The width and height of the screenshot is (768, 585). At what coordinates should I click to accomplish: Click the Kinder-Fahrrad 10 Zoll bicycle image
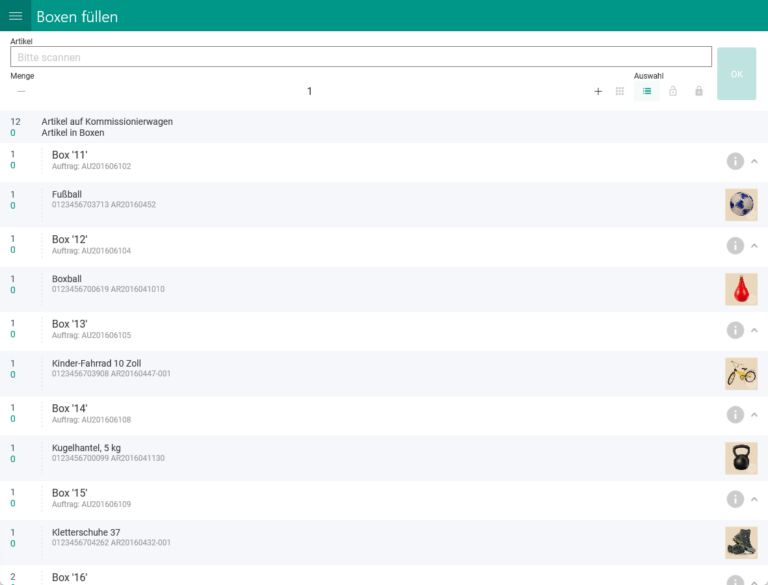point(741,374)
